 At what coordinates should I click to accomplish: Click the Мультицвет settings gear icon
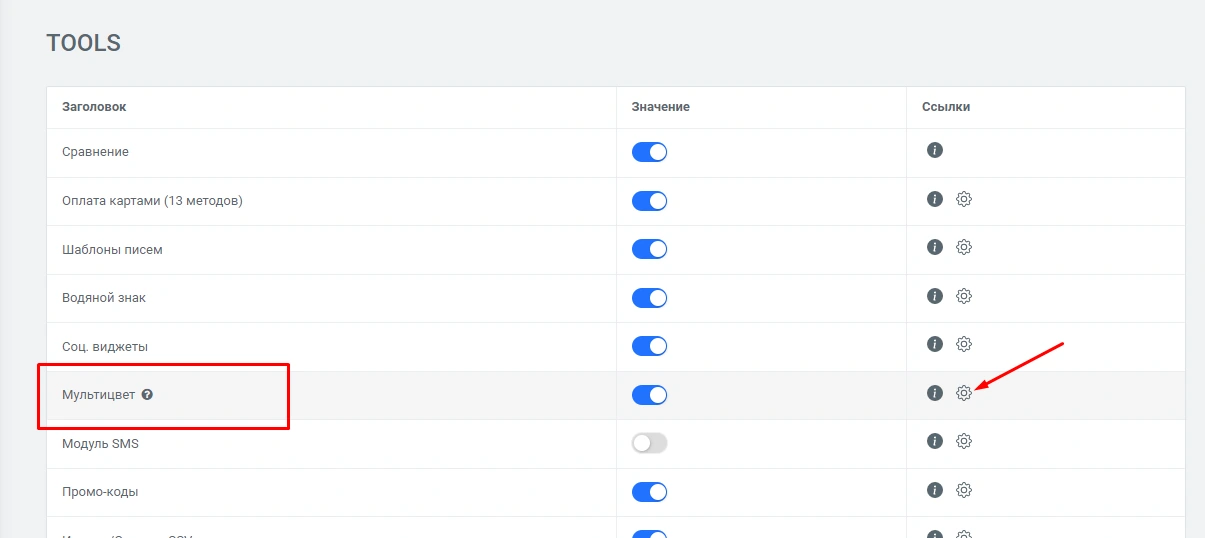coord(964,393)
